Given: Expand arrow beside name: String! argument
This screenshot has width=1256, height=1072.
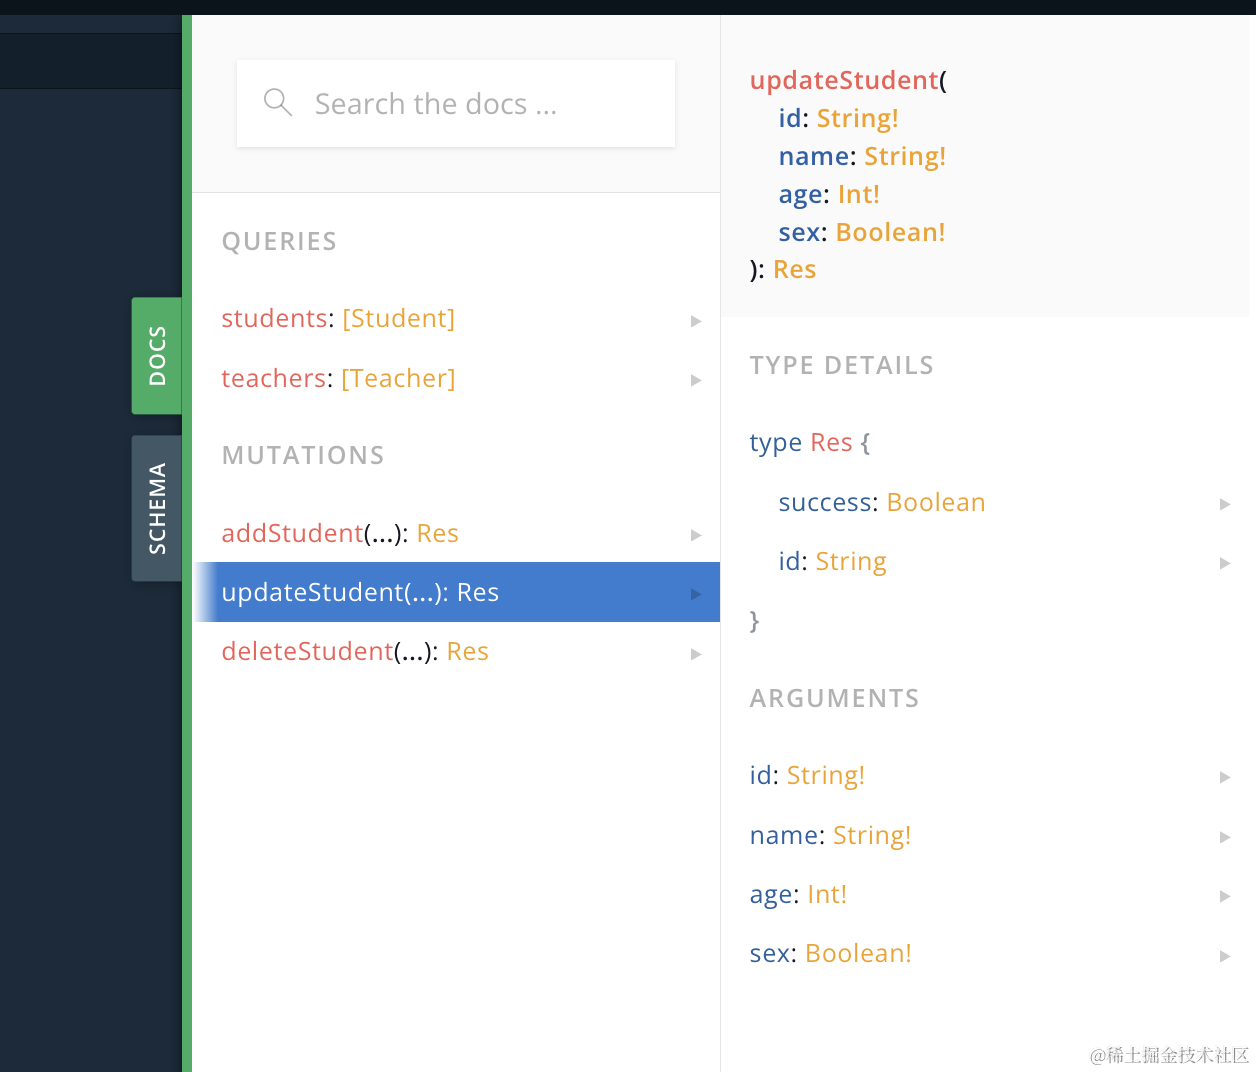Looking at the screenshot, I should [1224, 837].
